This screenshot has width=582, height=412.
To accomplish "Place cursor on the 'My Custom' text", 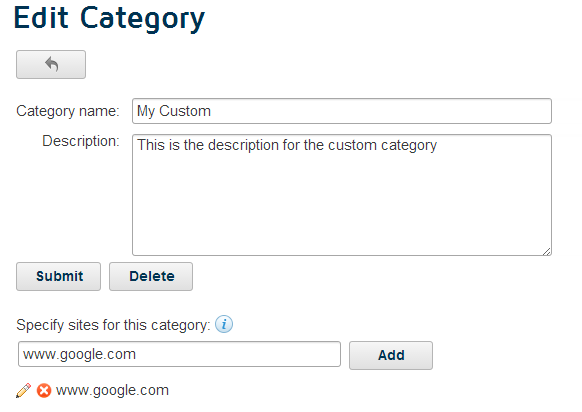I will click(174, 111).
